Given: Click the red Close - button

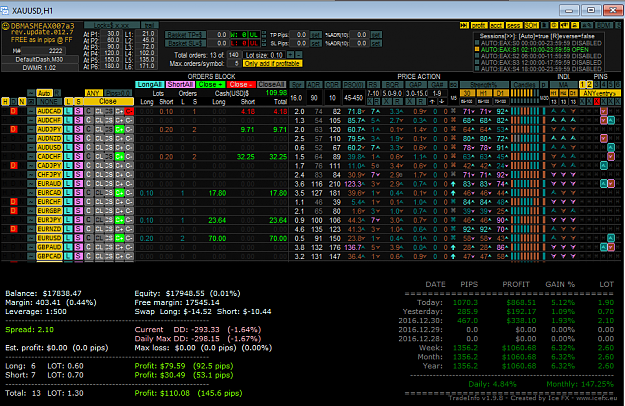Looking at the screenshot, I should point(241,84).
